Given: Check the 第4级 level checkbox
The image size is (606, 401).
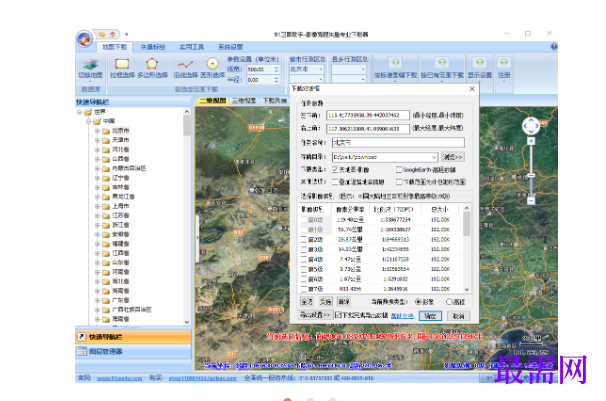Looking at the screenshot, I should click(x=304, y=259).
